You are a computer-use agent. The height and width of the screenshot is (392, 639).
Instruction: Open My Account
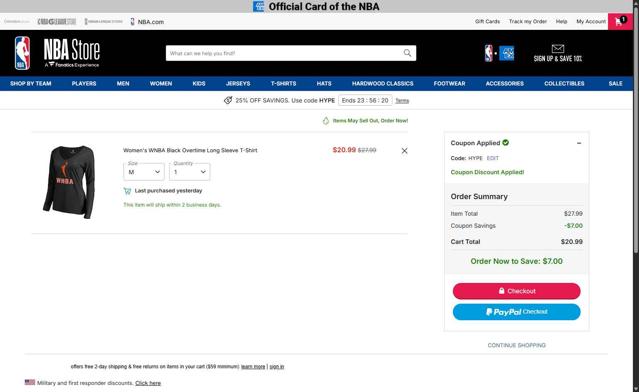(591, 22)
